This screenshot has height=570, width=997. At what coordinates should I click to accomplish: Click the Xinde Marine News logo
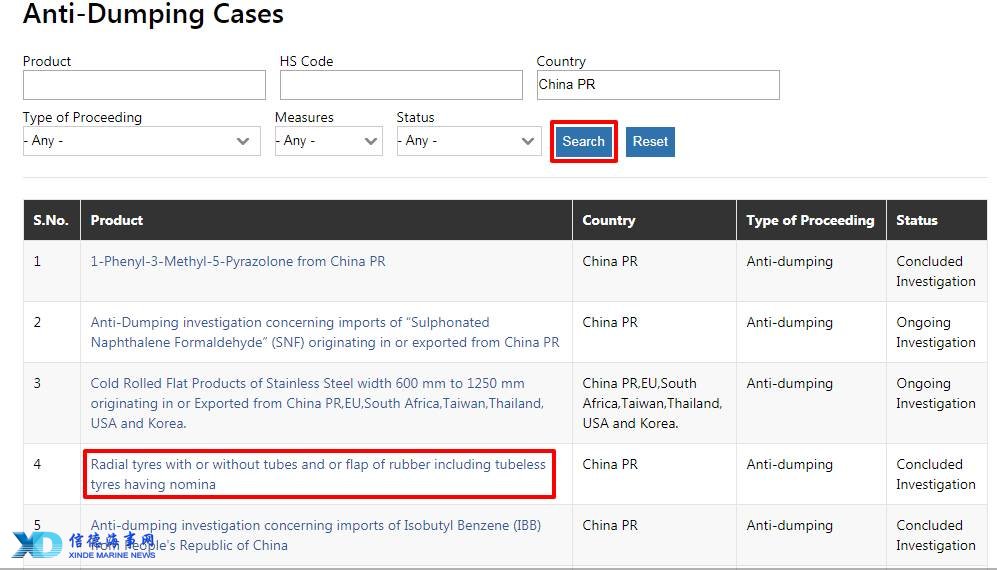coord(84,545)
